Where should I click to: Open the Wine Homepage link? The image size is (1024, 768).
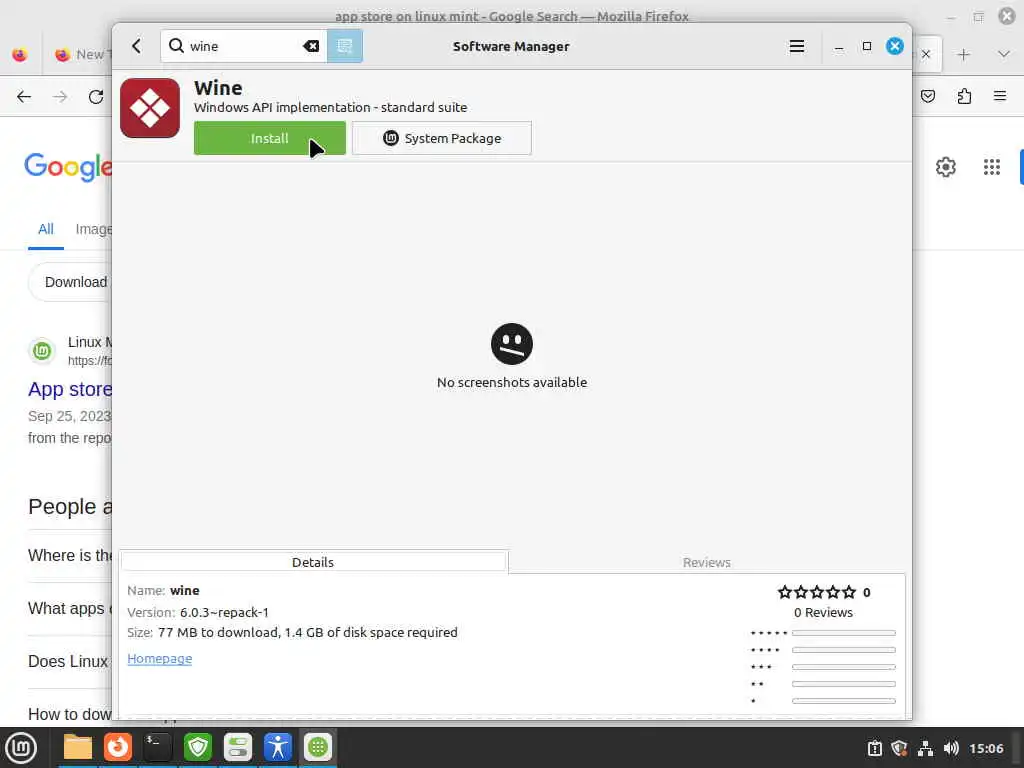[x=159, y=658]
